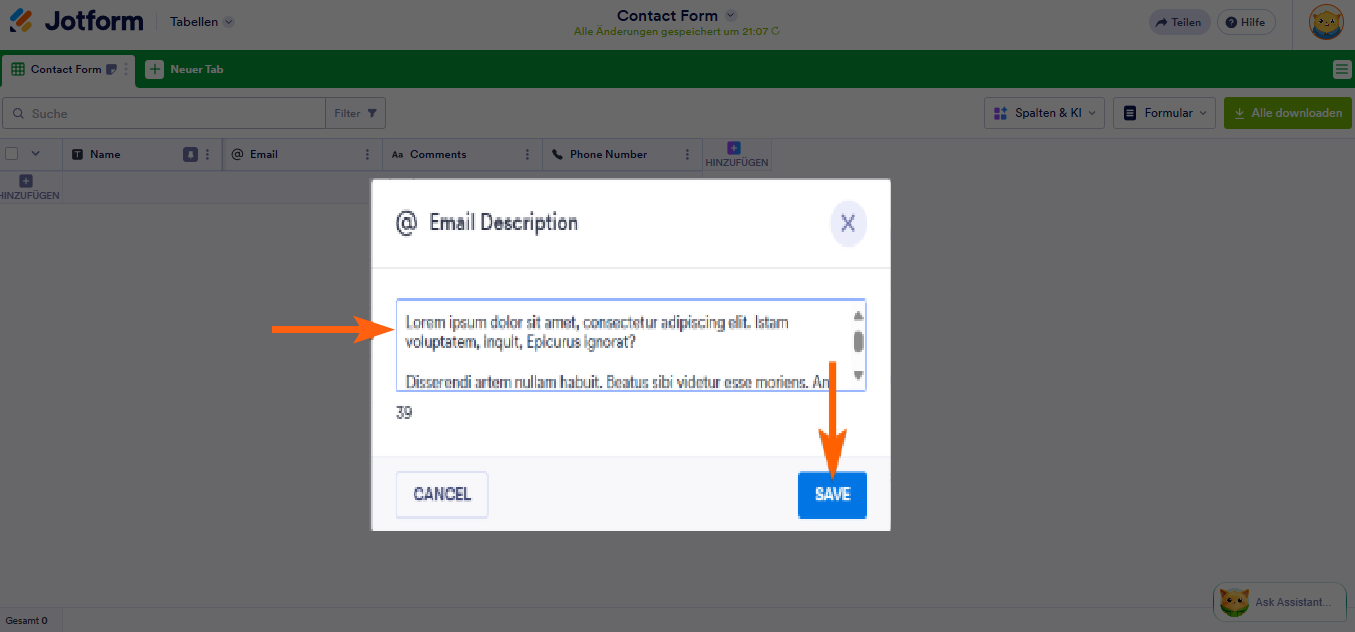Click the Jotform logo
The width and height of the screenshot is (1355, 632).
tap(77, 21)
